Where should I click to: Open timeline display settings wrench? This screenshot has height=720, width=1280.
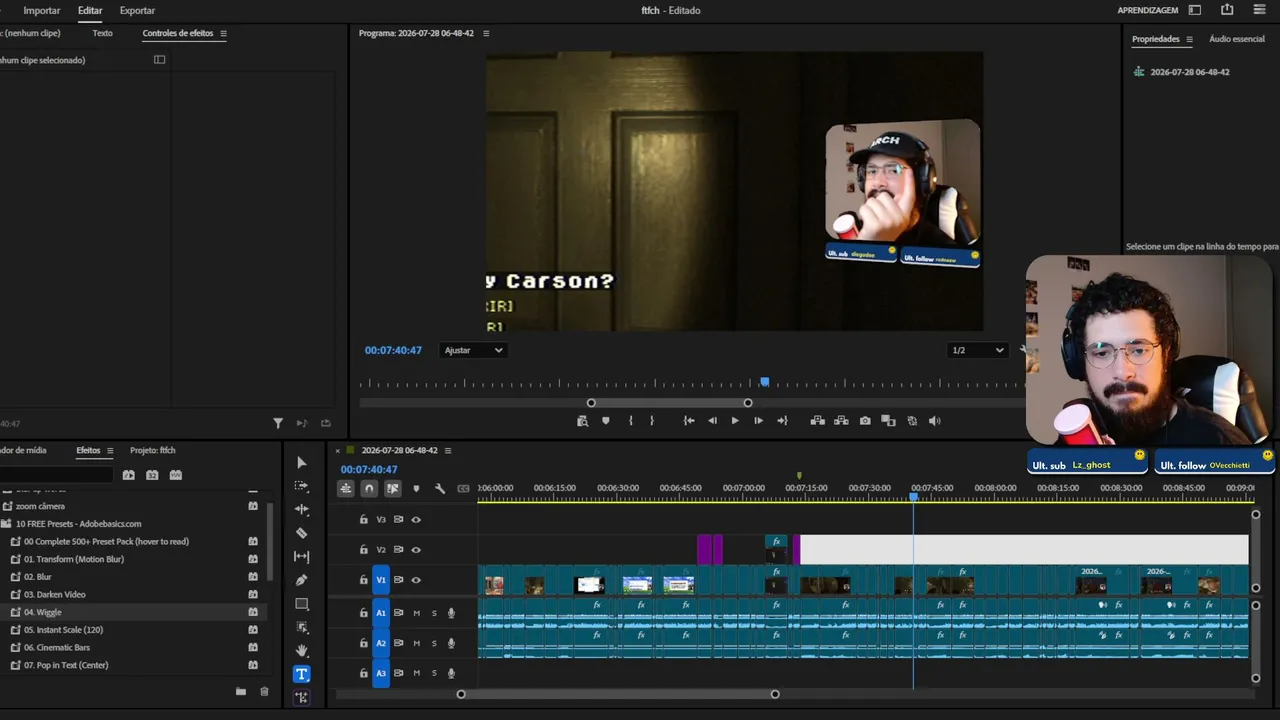440,489
